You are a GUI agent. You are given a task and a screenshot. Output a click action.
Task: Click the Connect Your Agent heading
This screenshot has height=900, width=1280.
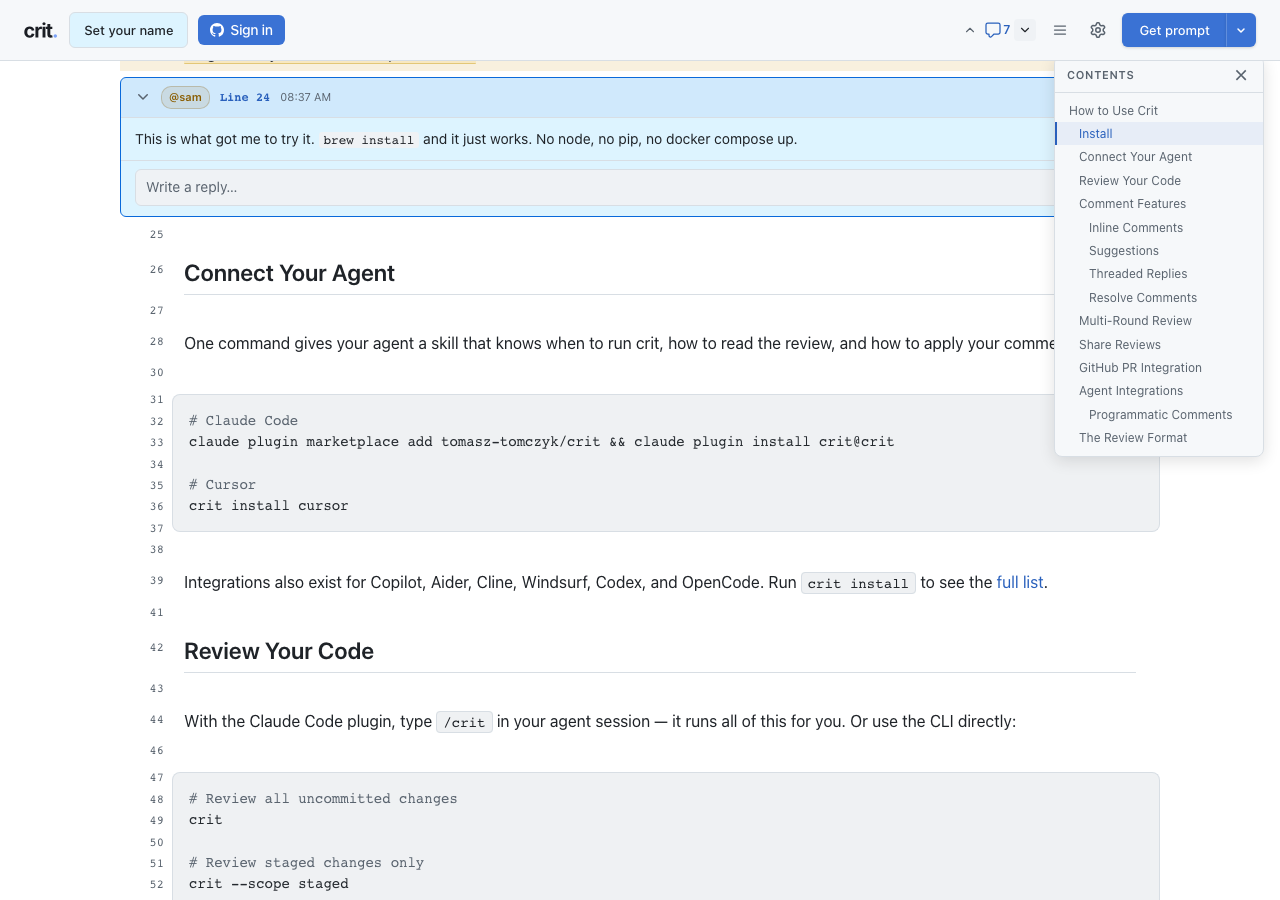[289, 273]
